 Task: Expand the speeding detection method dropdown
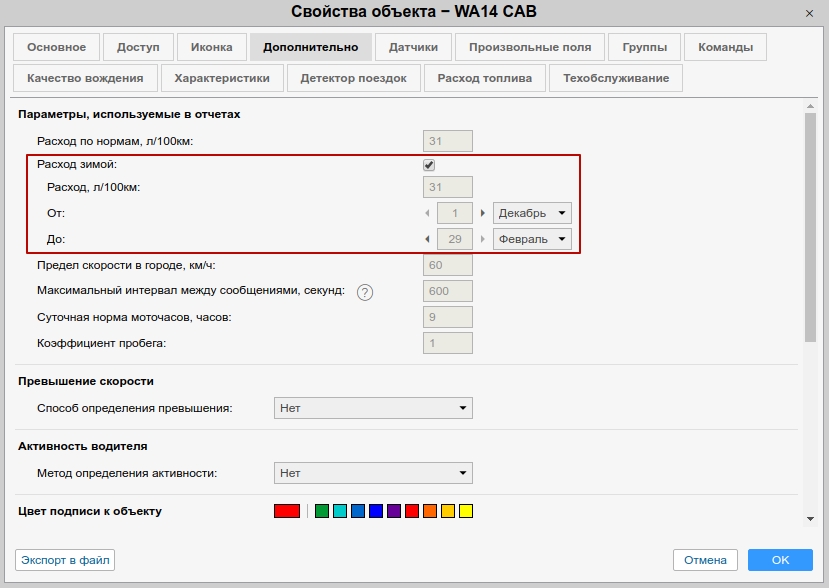point(373,408)
